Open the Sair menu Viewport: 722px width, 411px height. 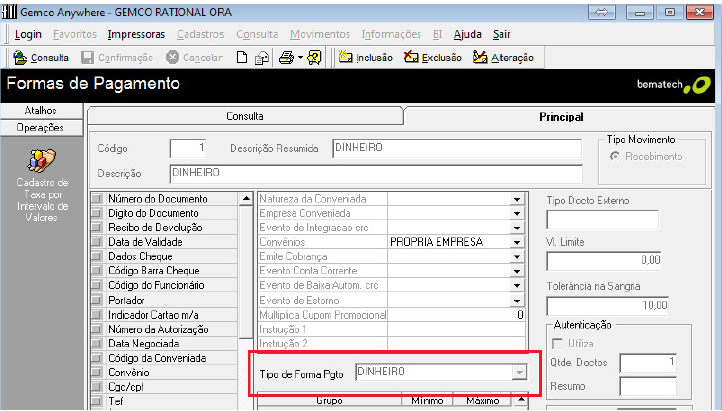501,35
